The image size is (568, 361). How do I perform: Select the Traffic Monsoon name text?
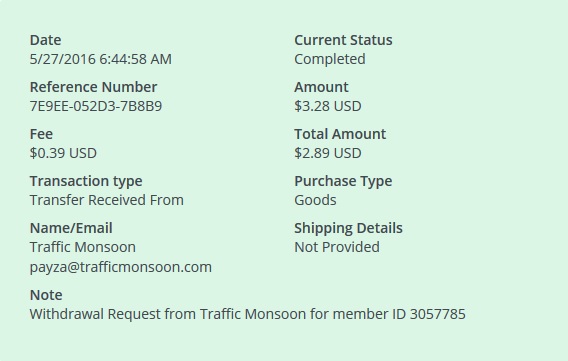tap(83, 247)
